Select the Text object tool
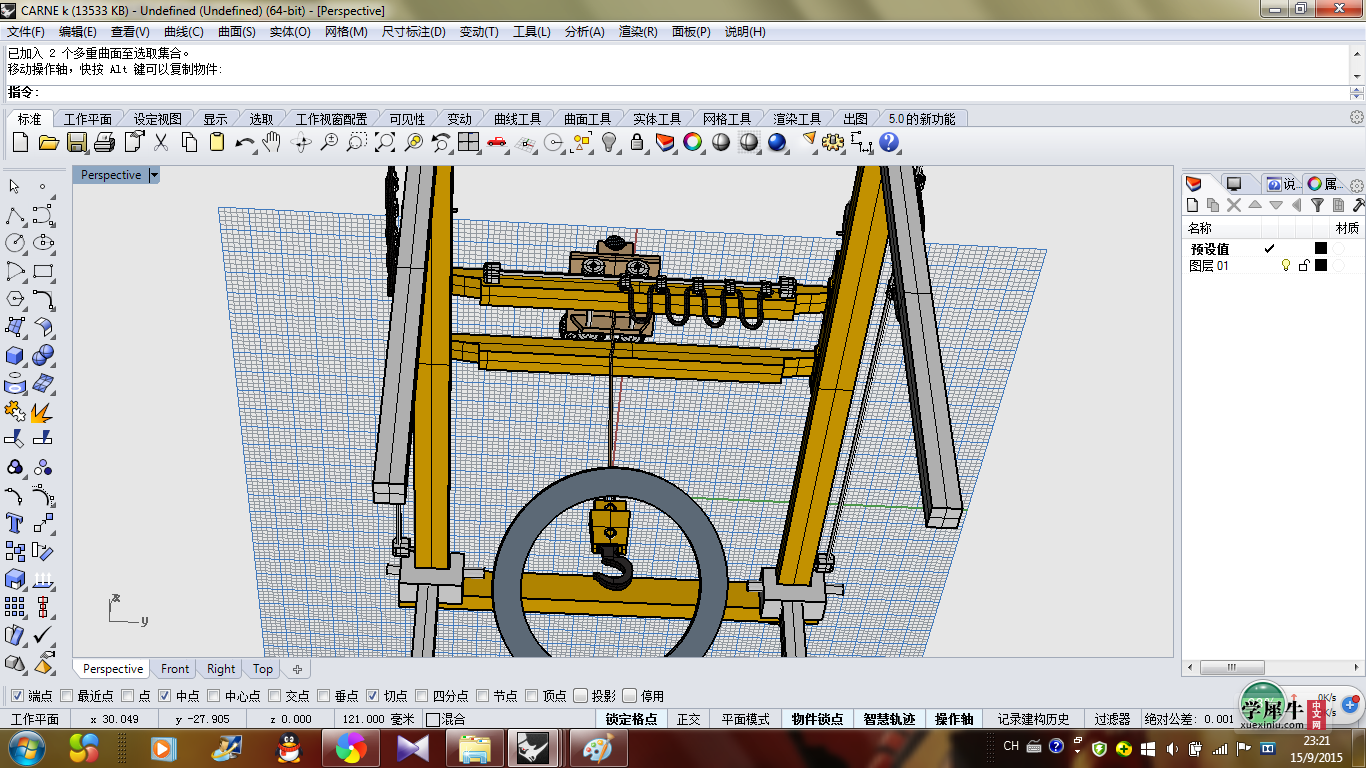1366x768 pixels. point(15,523)
